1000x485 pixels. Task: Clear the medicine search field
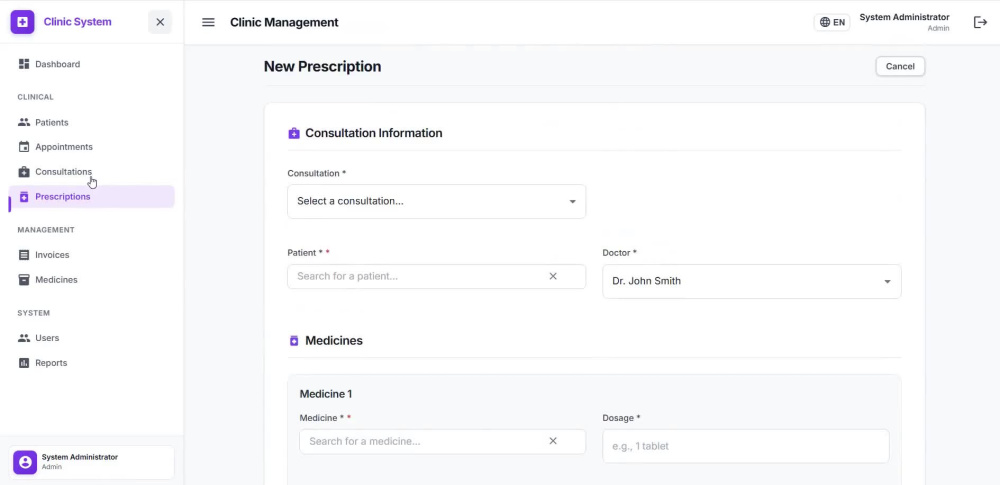553,441
